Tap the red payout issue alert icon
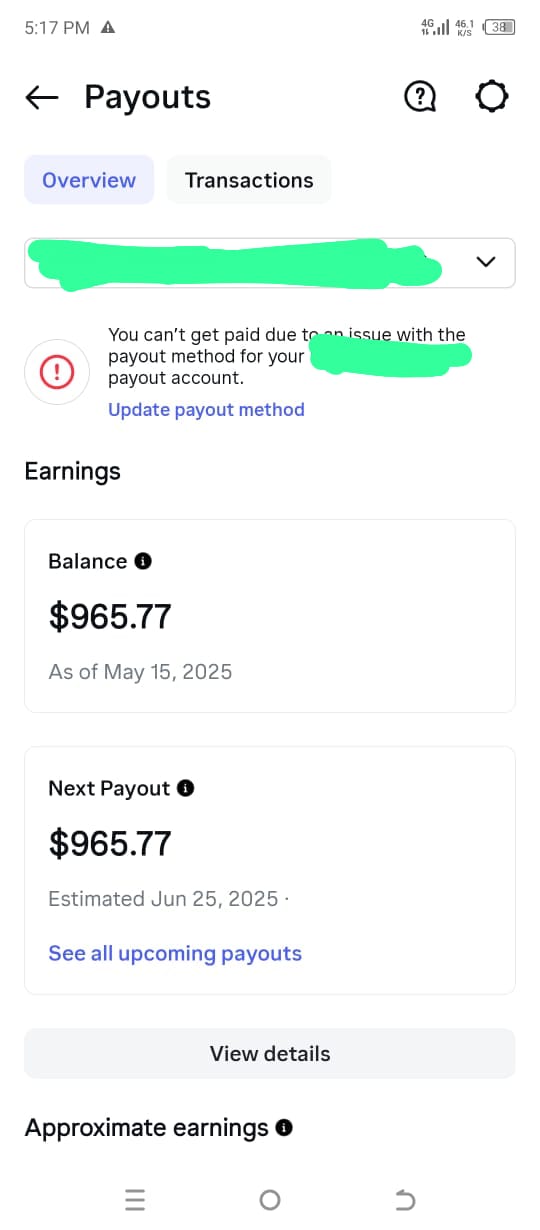Image resolution: width=540 pixels, height=1230 pixels. pyautogui.click(x=57, y=373)
